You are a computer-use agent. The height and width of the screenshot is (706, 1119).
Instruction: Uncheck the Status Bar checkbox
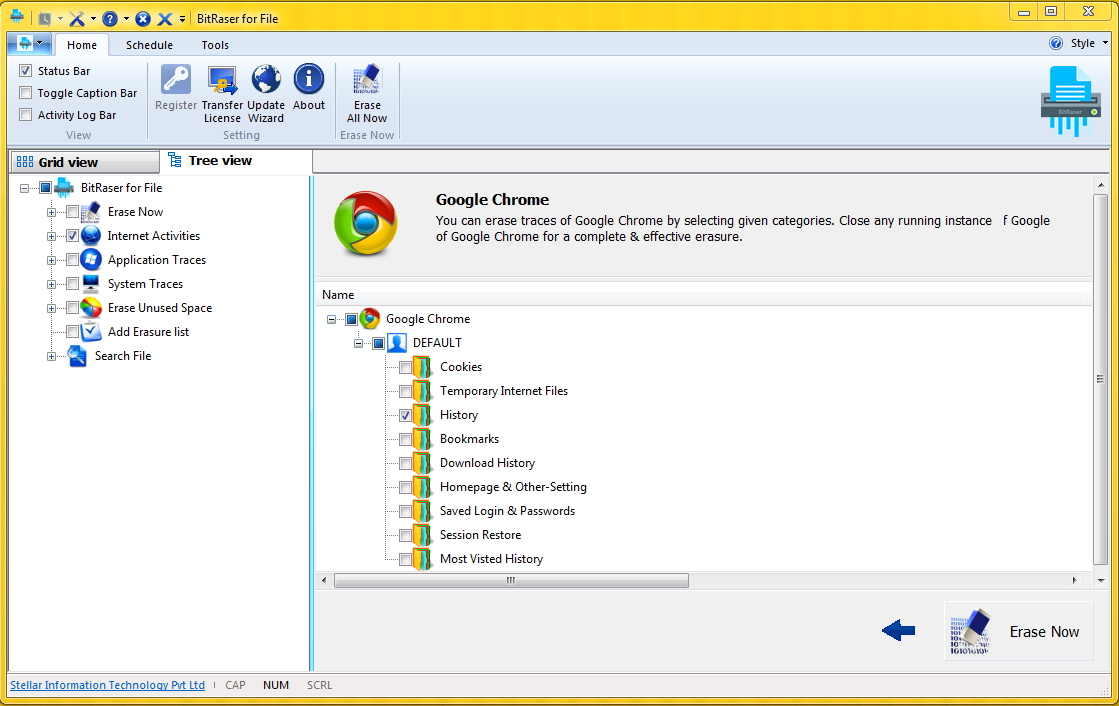(26, 71)
